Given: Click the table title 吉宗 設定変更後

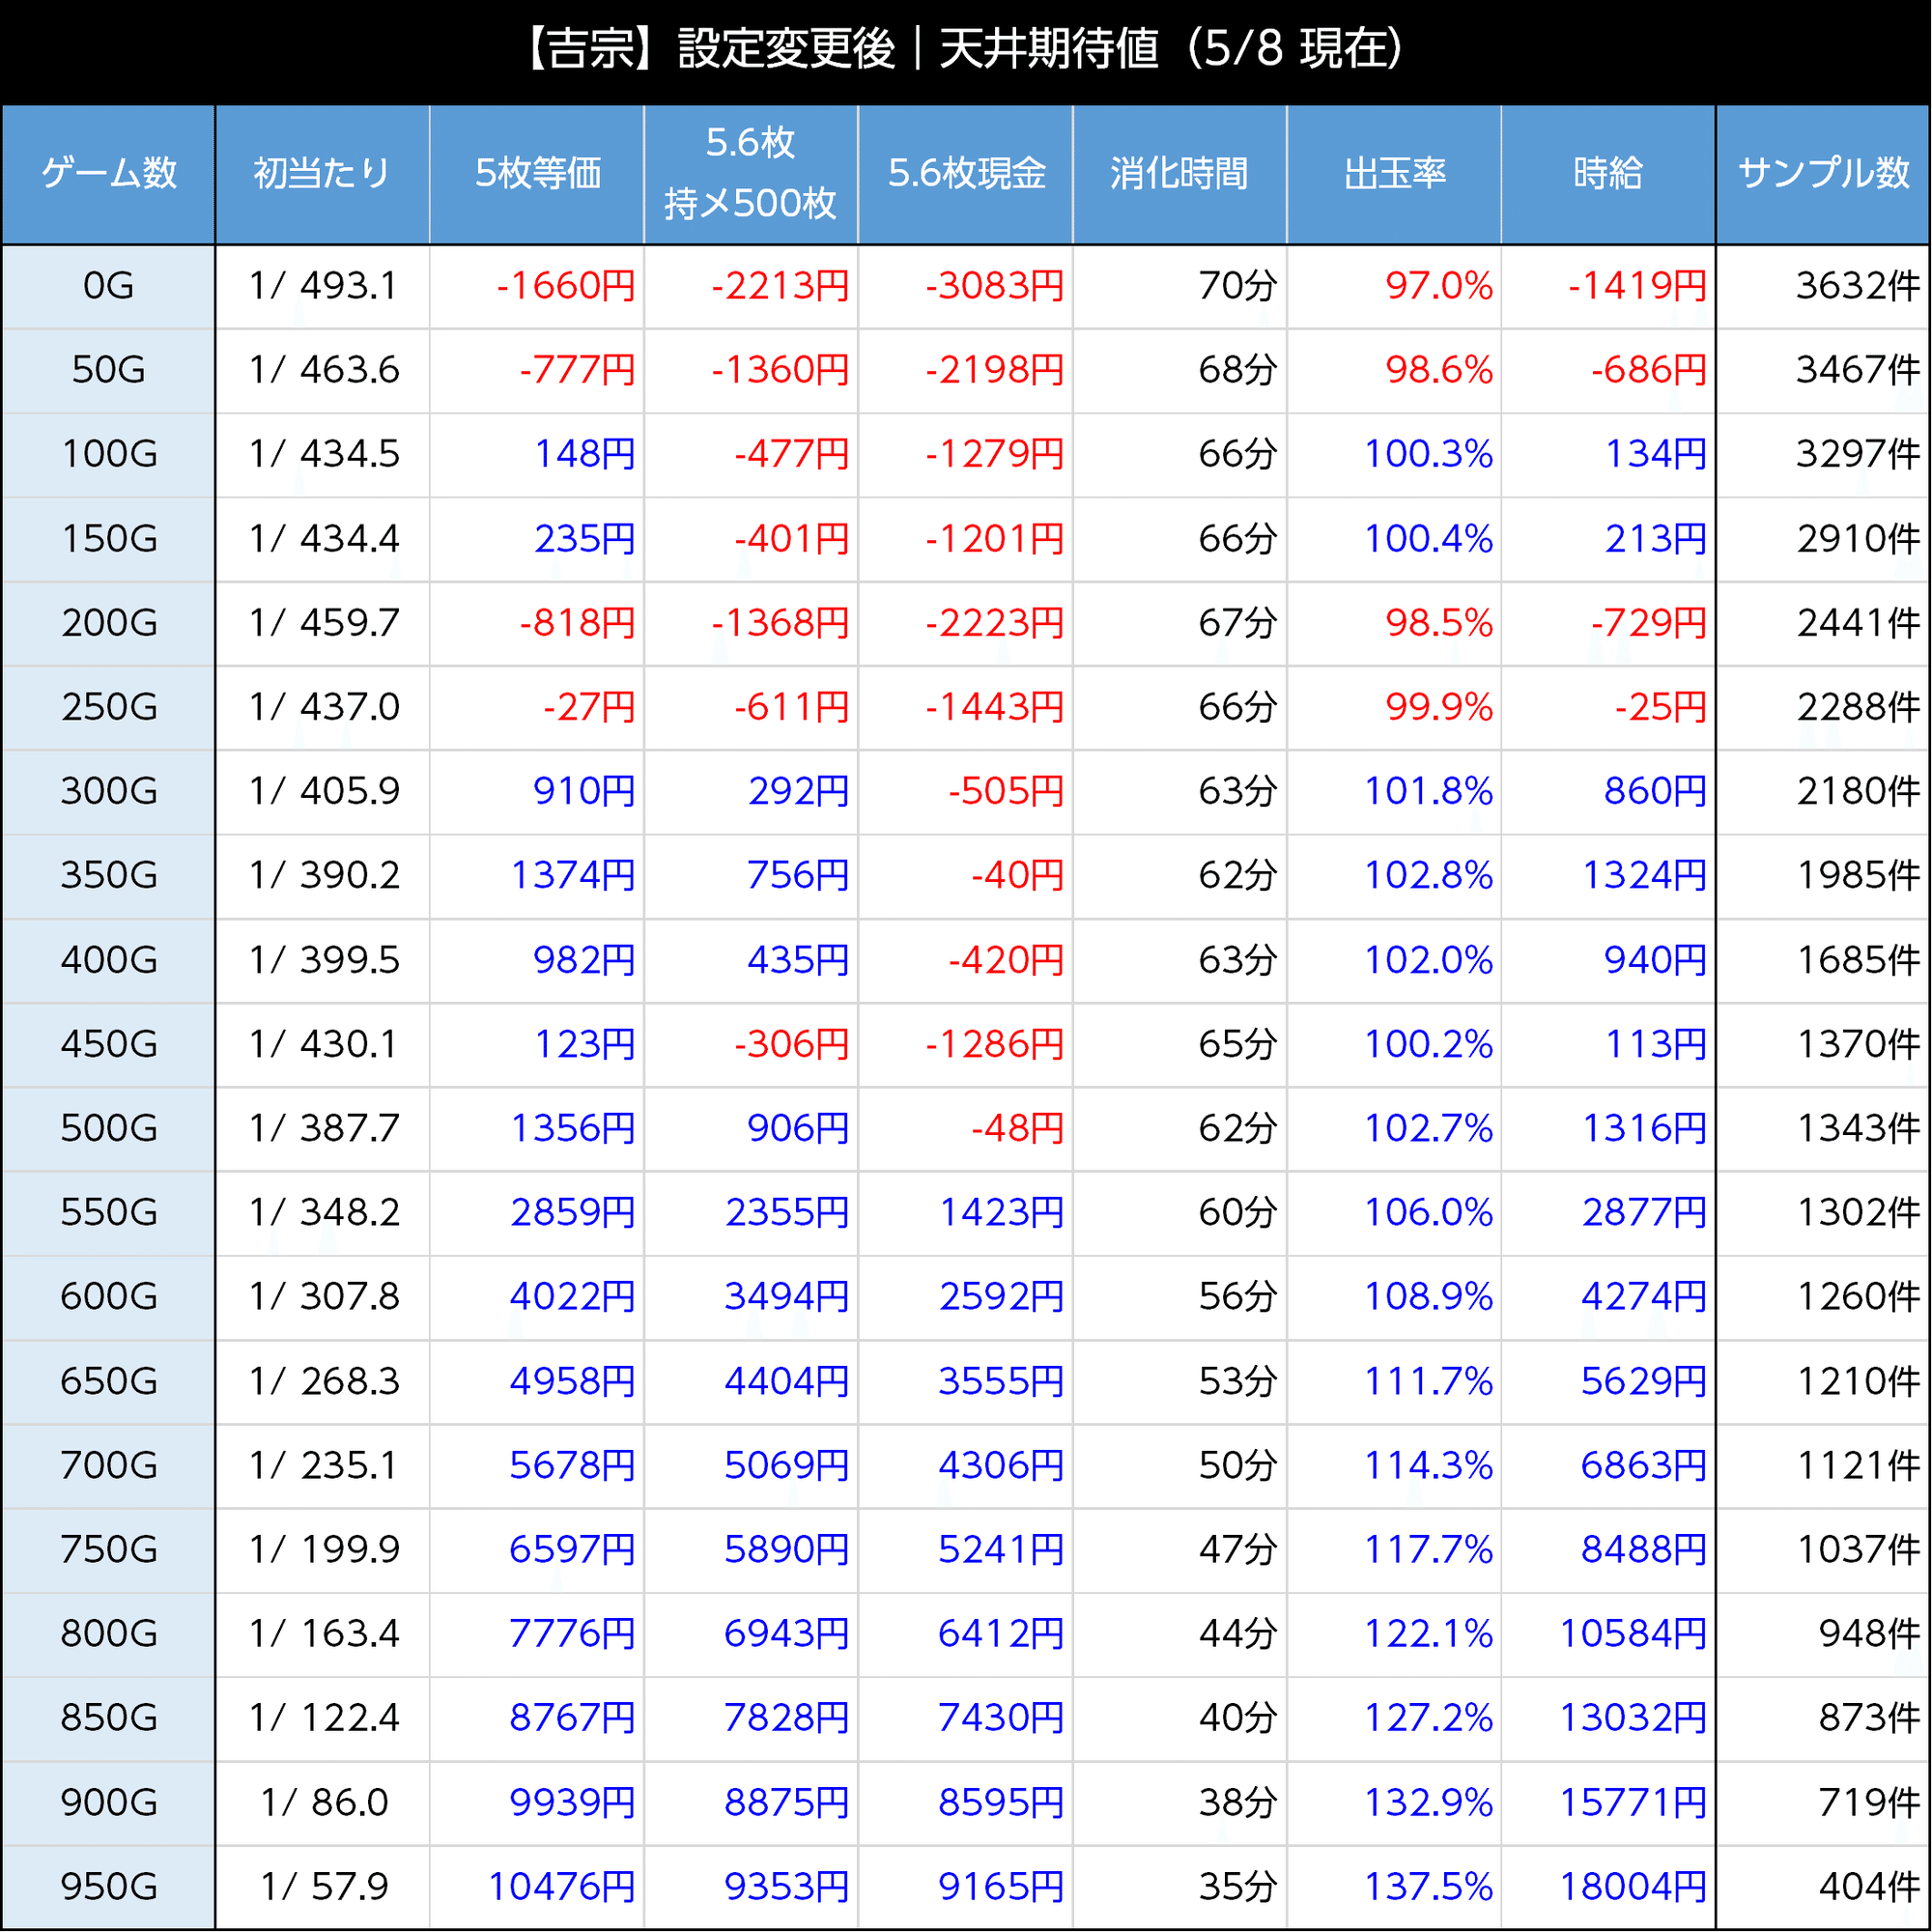Looking at the screenshot, I should pos(964,48).
